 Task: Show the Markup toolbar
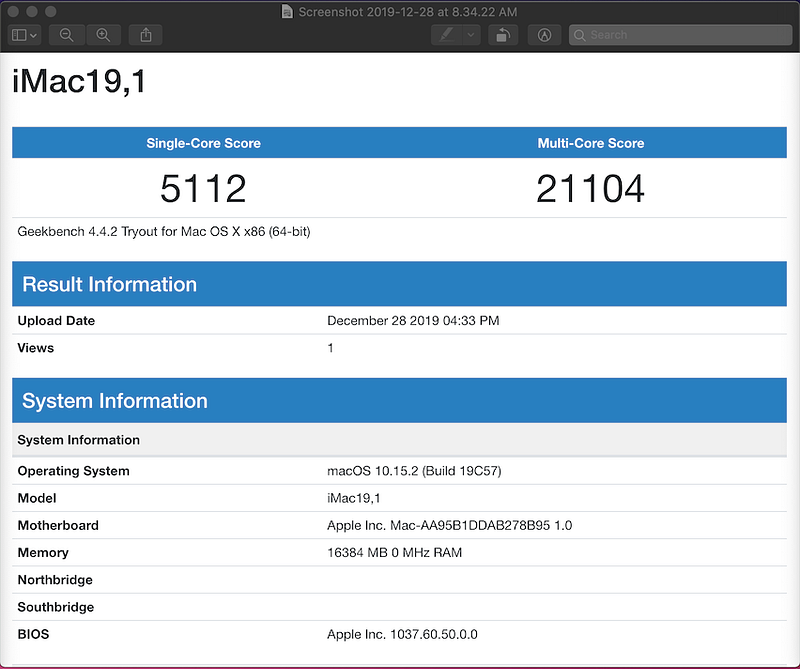[544, 35]
